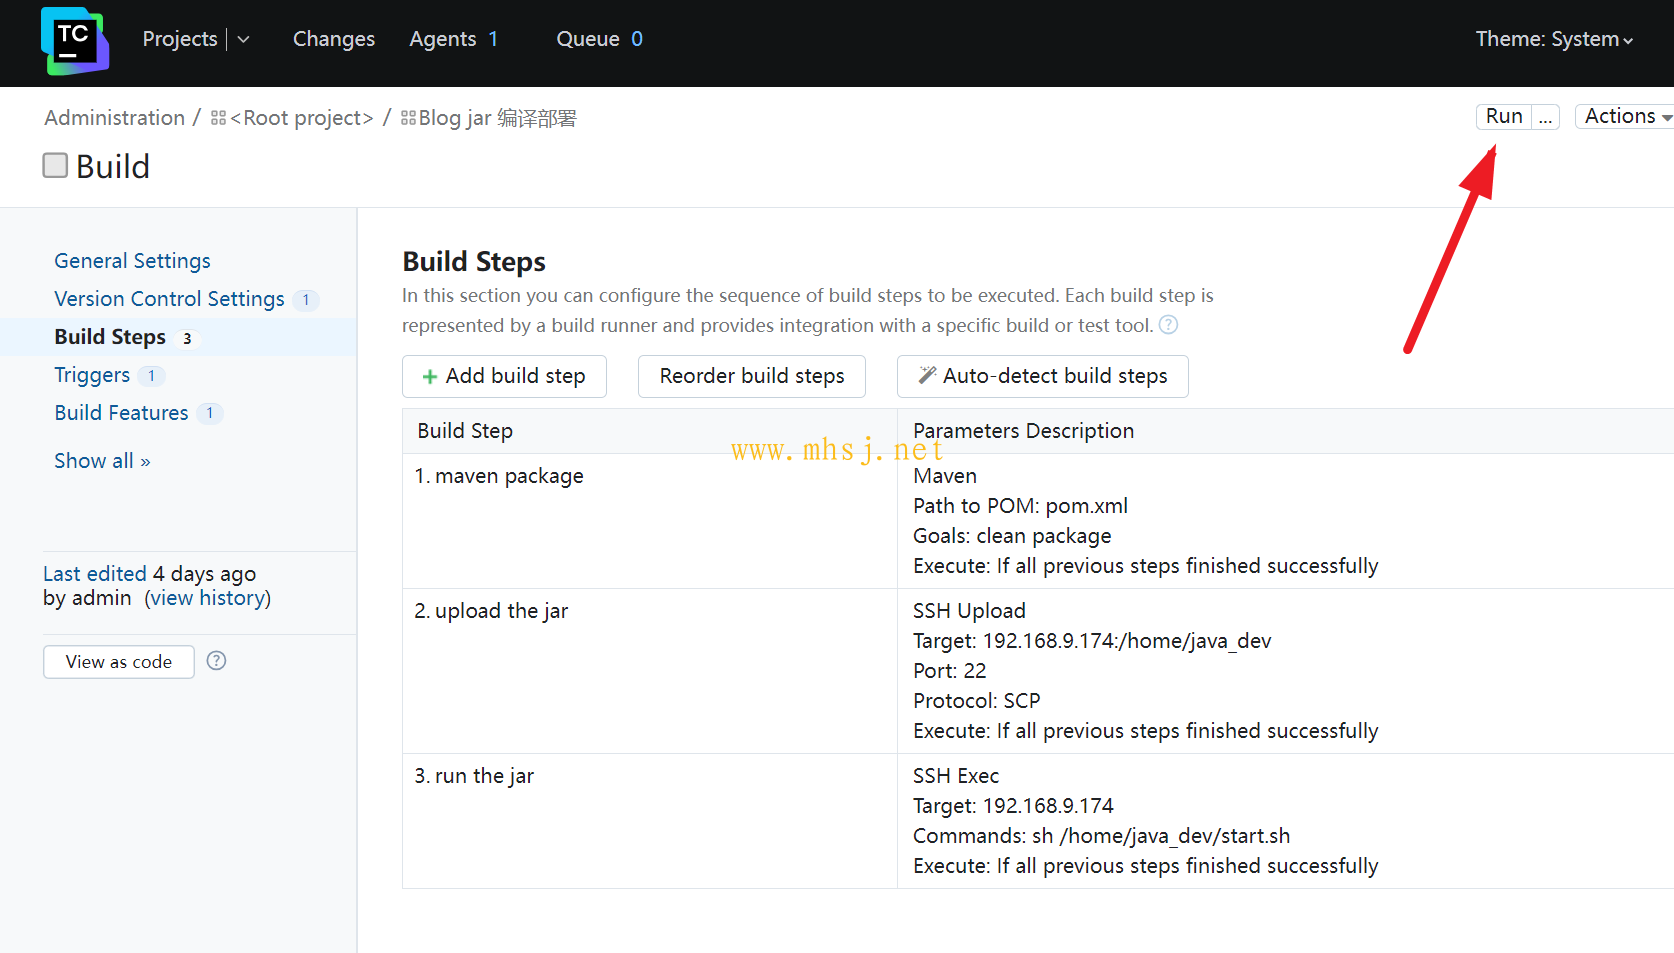The height and width of the screenshot is (953, 1674).
Task: Open the Changes page
Action: pyautogui.click(x=334, y=39)
